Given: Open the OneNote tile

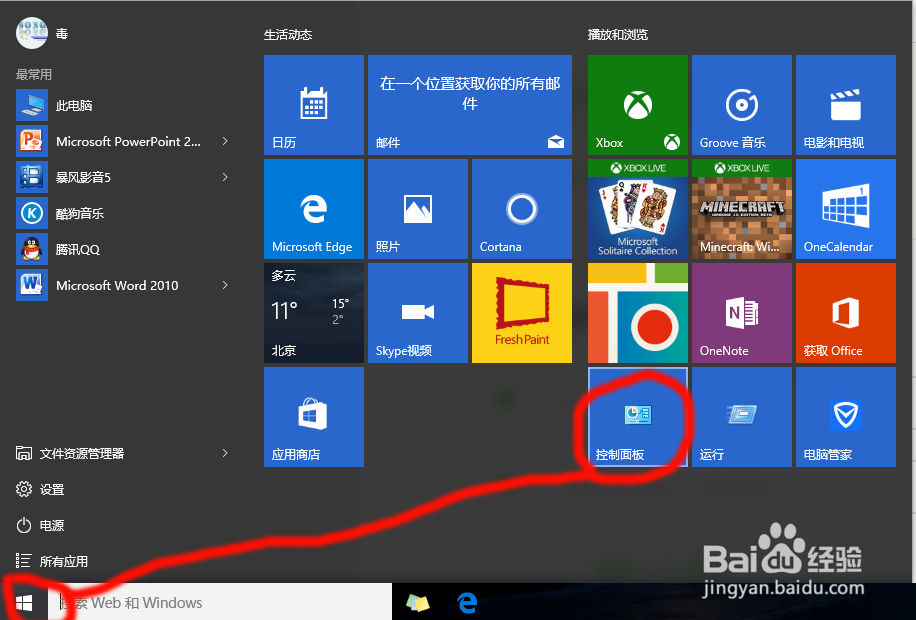Looking at the screenshot, I should click(x=741, y=313).
